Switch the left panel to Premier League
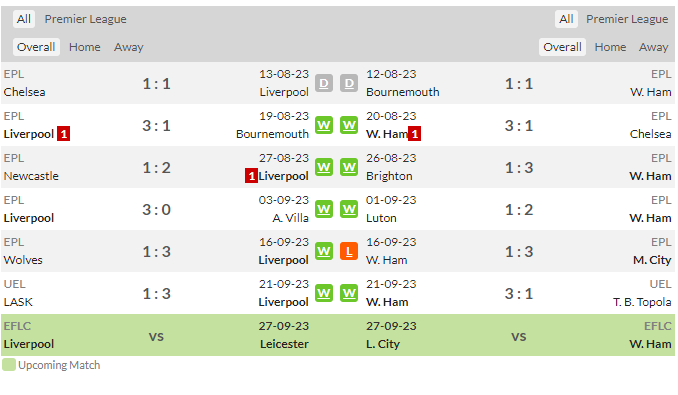 [x=86, y=19]
